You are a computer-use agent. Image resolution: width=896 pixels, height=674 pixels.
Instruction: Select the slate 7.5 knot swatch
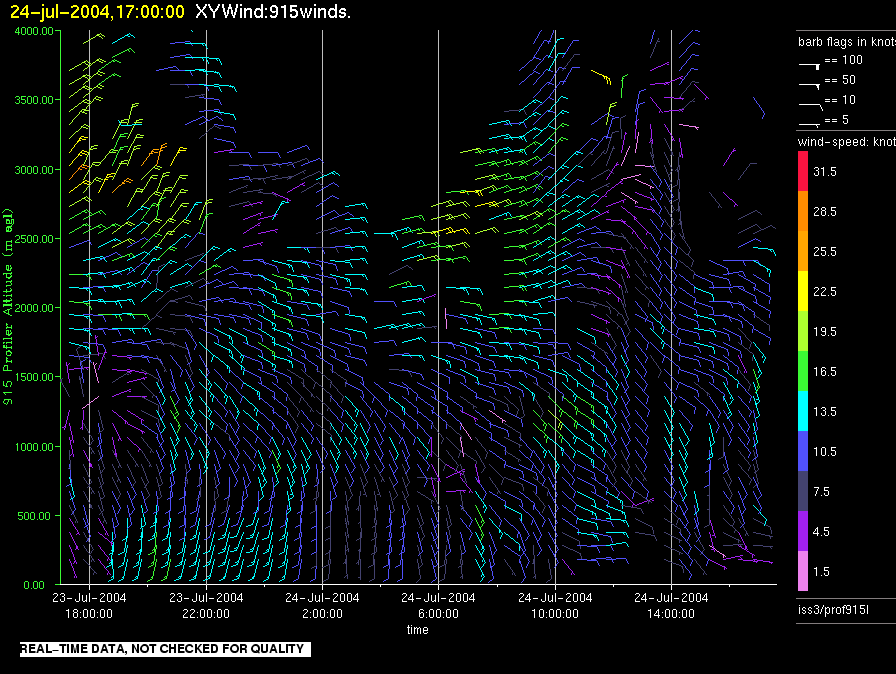click(x=803, y=491)
